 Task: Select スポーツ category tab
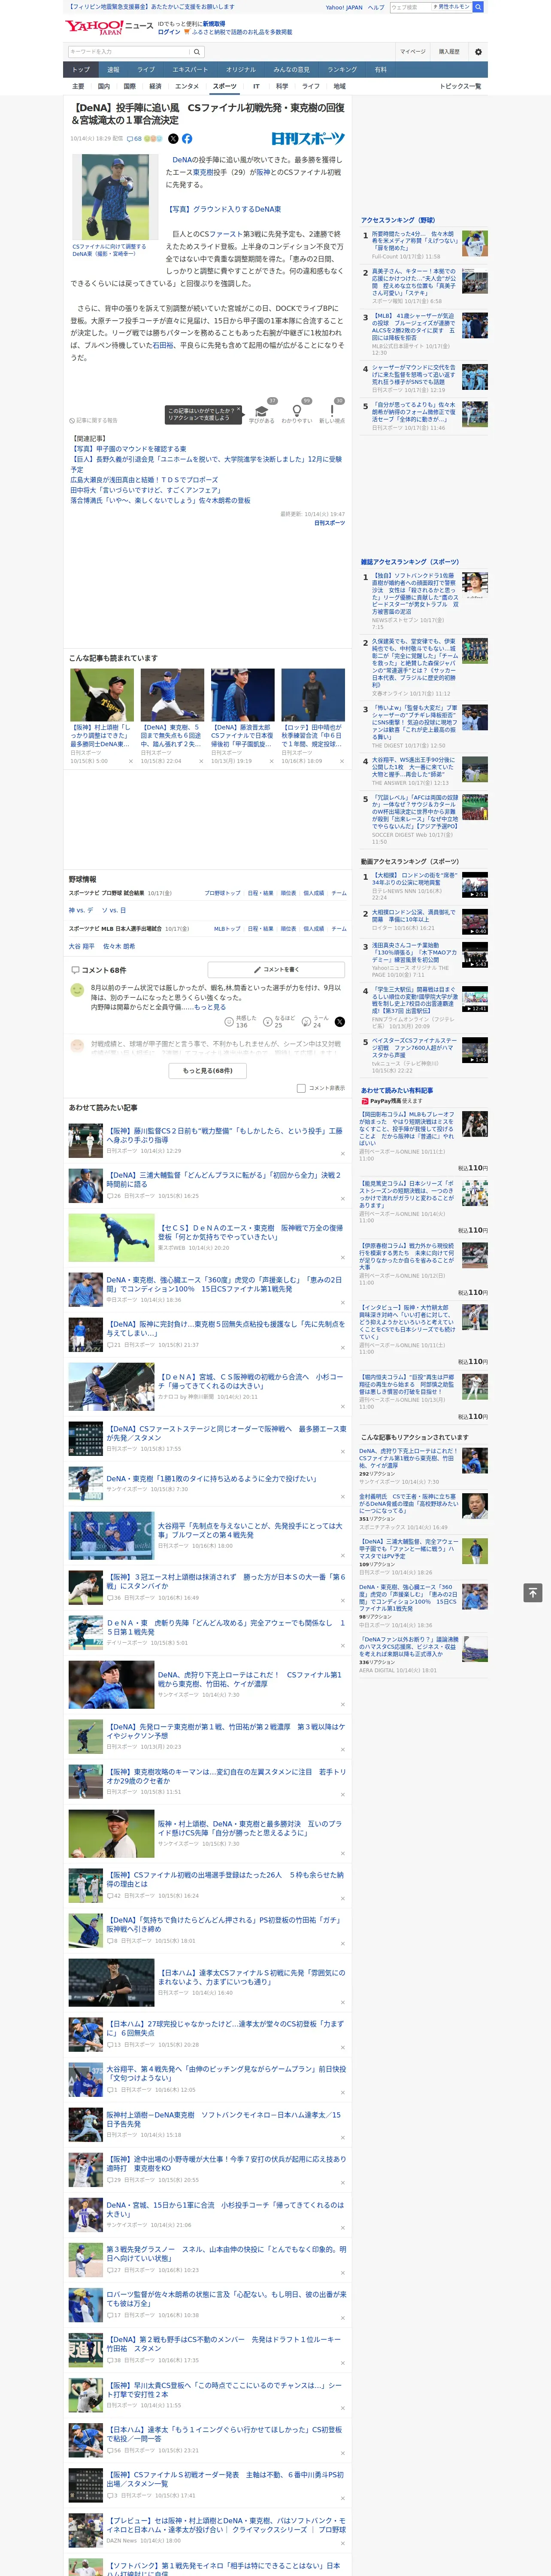(x=225, y=86)
